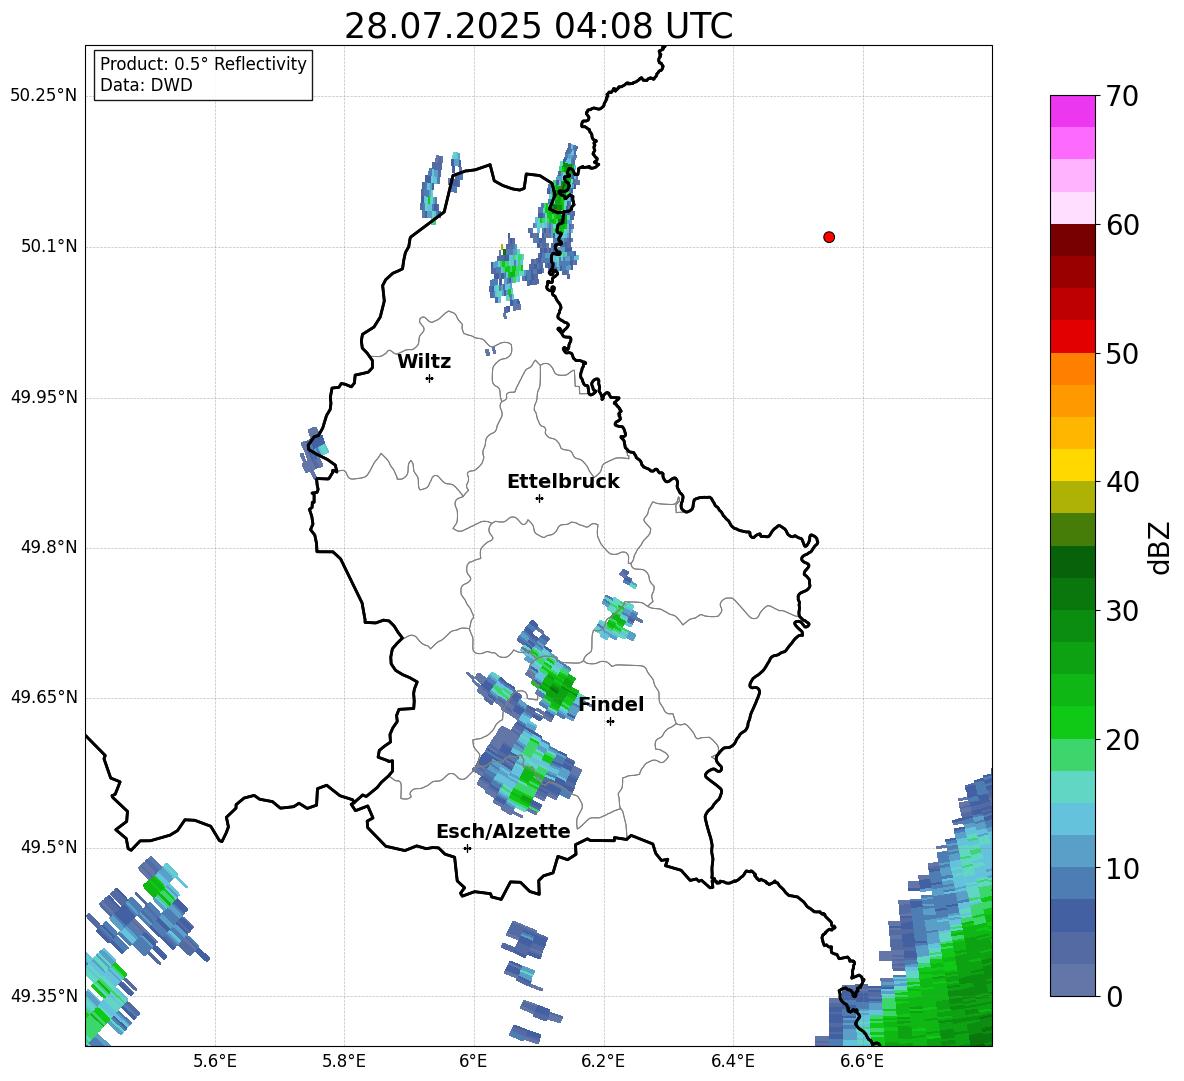The width and height of the screenshot is (1184, 1081).
Task: Click the Wiltz station cross marker
Action: 429,378
